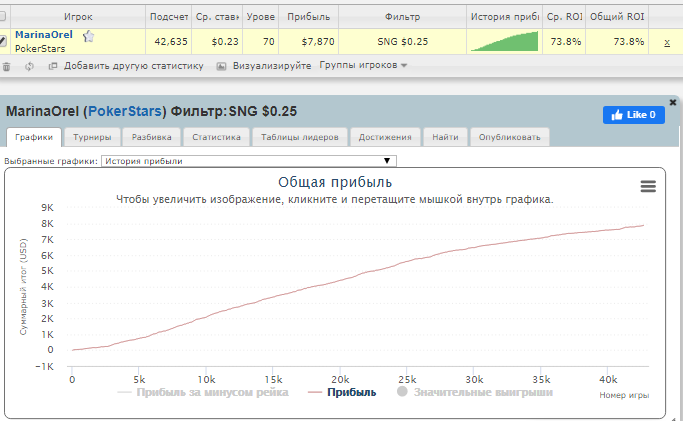
Task: Click the trash delete icon
Action: (x=7, y=67)
